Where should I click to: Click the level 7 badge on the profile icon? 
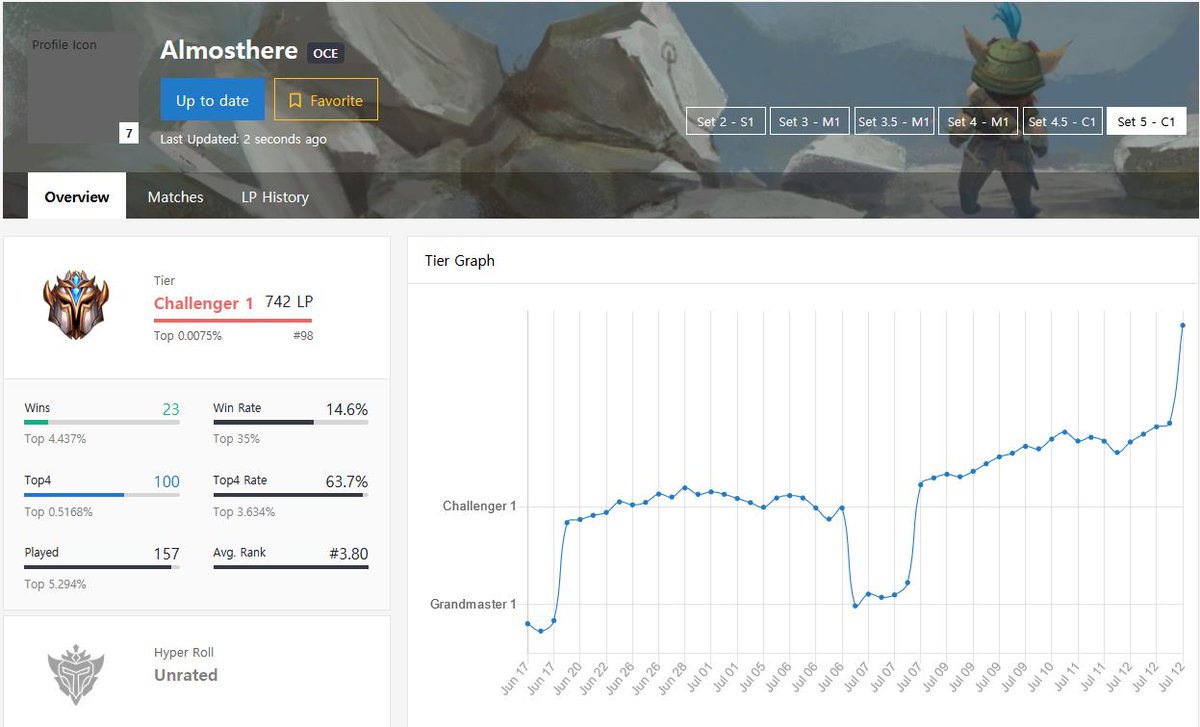point(128,133)
